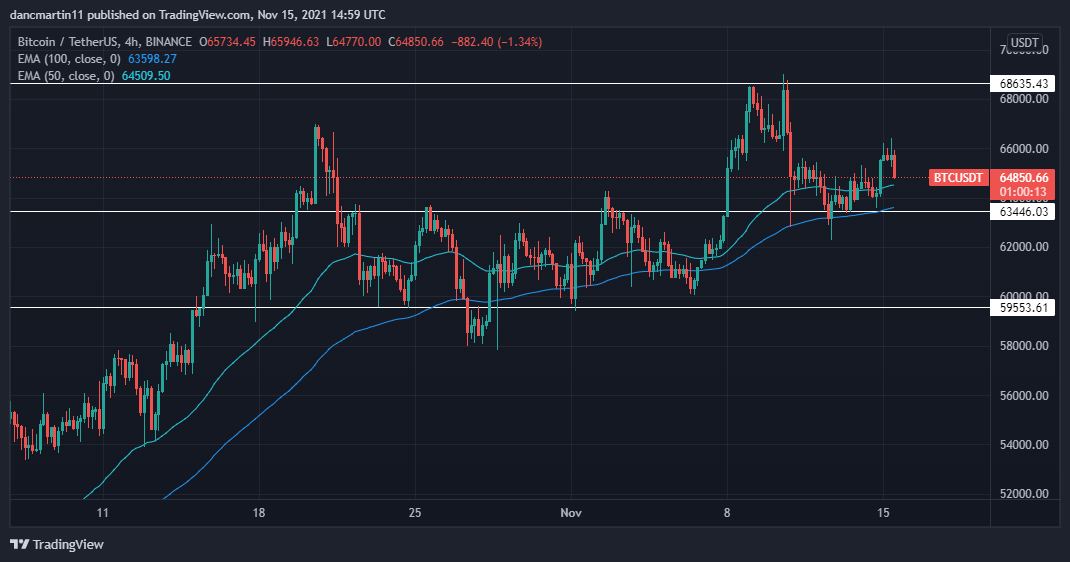Click the 68000.00 price axis label

1024,99
